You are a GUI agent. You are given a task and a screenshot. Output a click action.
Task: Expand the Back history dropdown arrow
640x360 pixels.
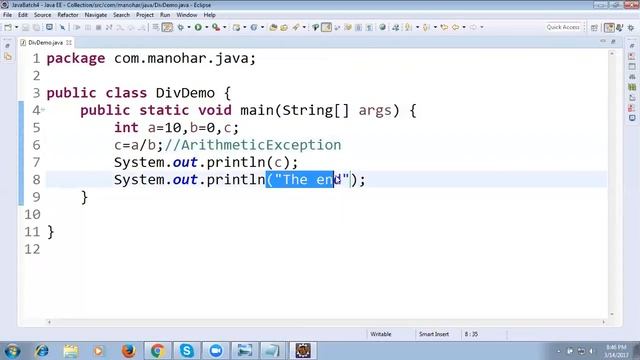click(464, 27)
